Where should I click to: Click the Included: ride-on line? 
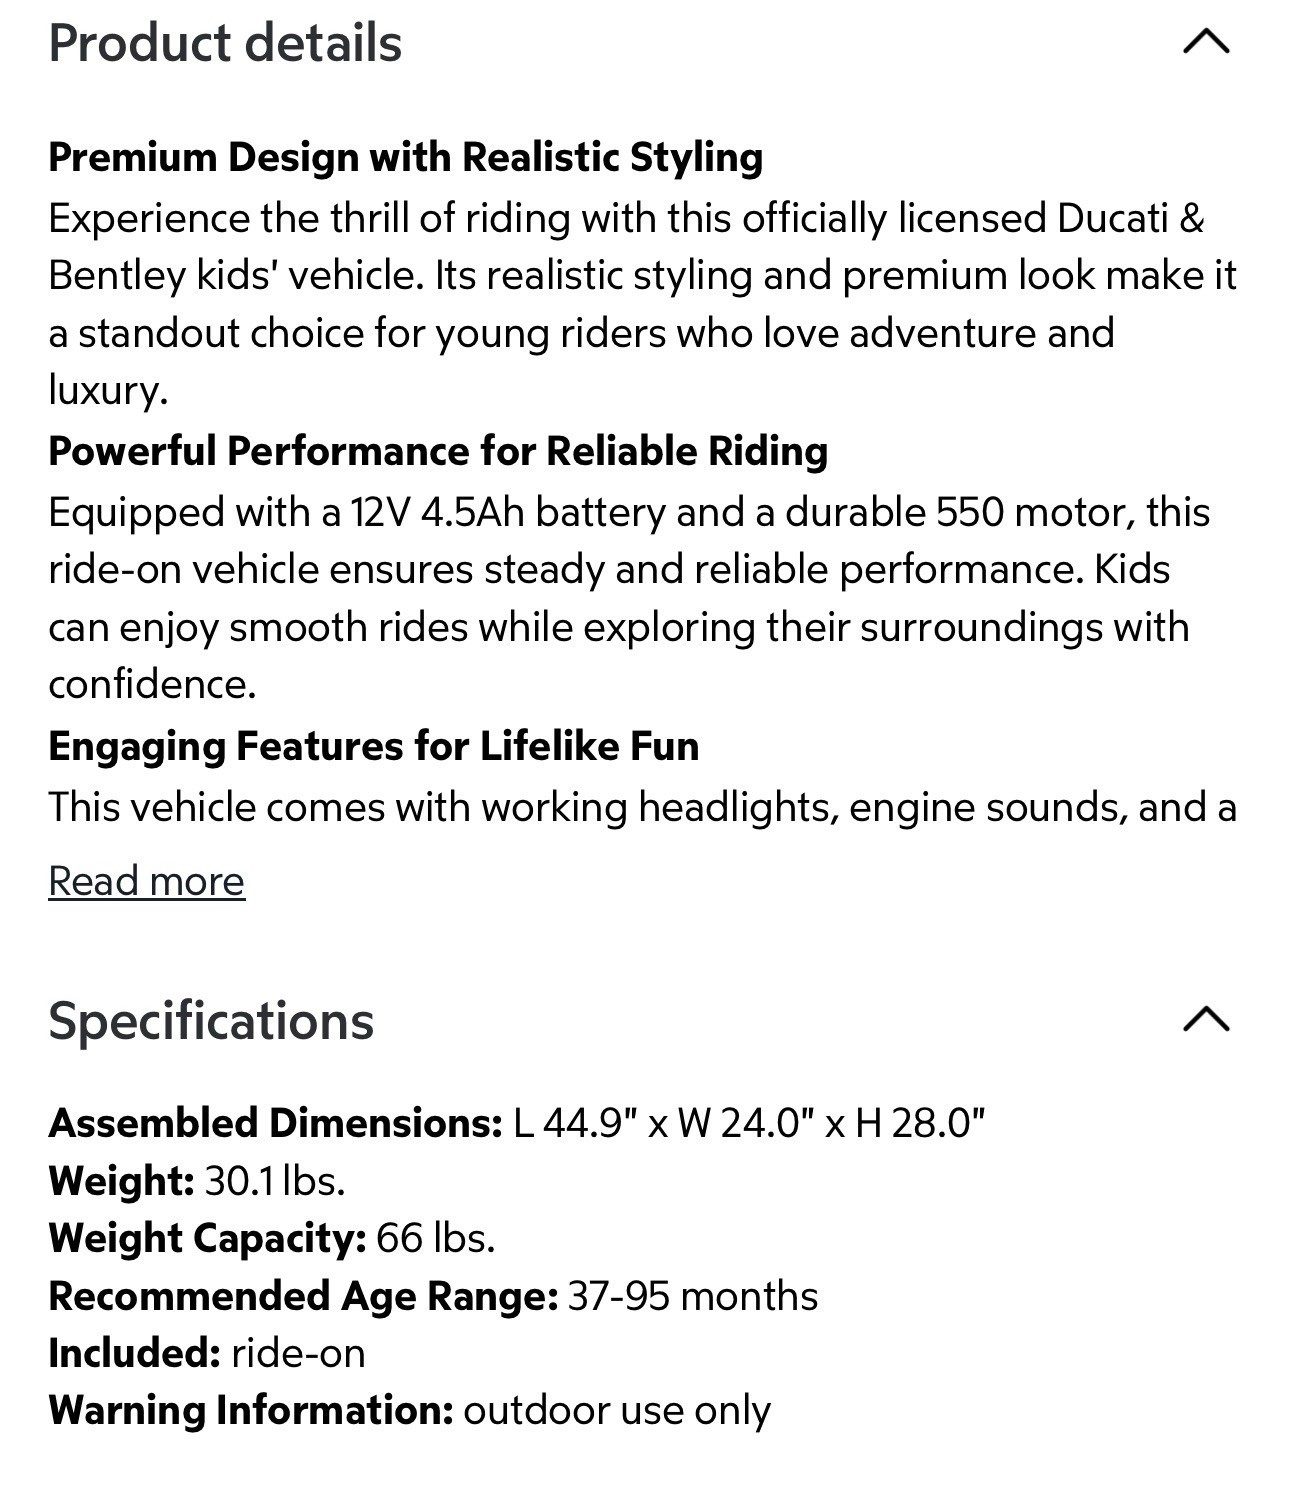pos(207,1353)
